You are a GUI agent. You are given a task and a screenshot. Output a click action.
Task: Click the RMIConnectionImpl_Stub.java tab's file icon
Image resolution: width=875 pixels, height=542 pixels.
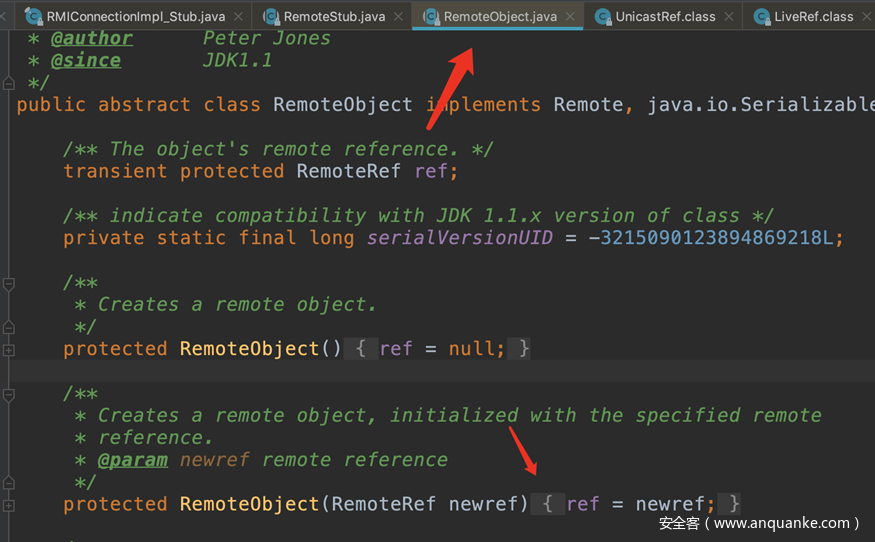32,17
